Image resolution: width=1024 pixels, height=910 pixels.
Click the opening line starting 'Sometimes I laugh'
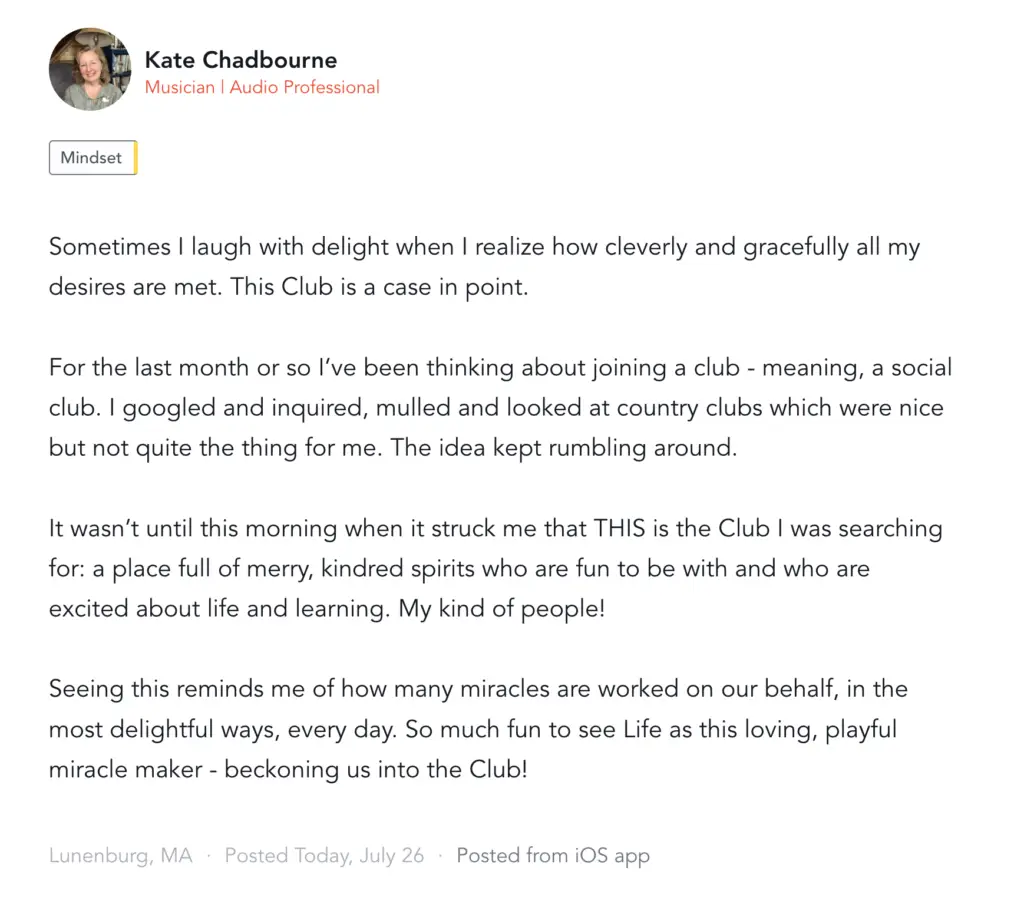[485, 247]
